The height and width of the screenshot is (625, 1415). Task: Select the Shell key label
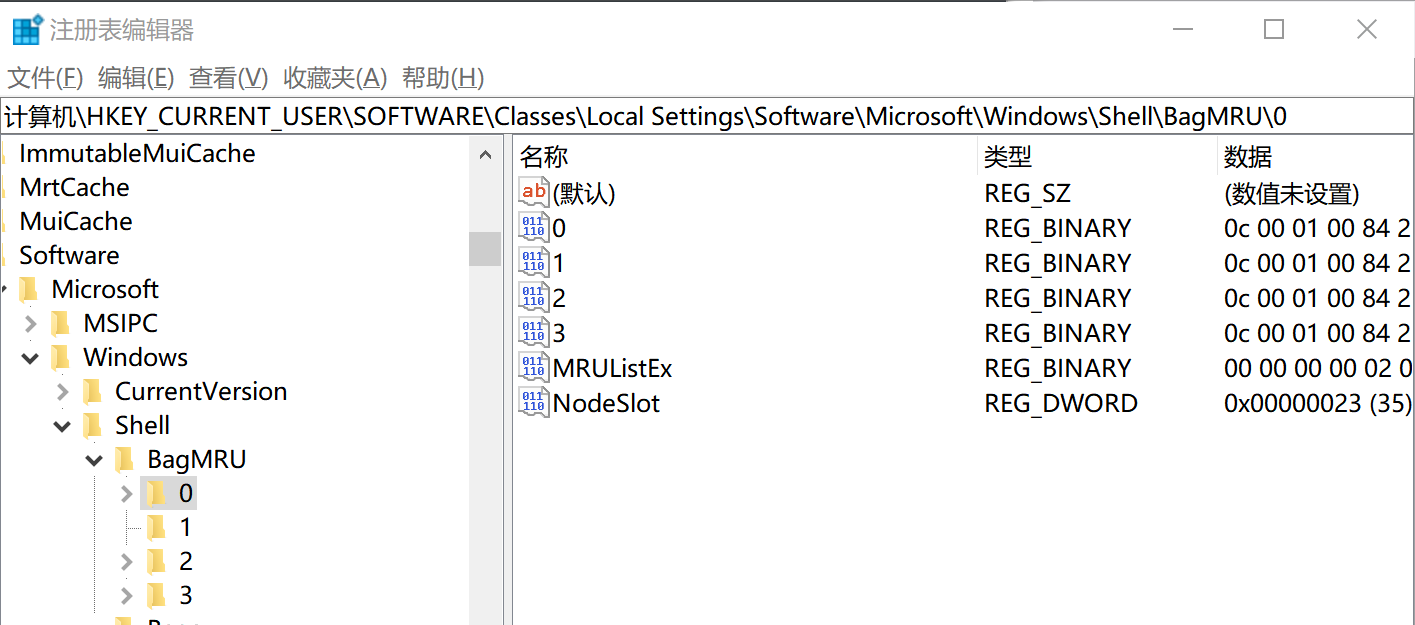pos(142,425)
